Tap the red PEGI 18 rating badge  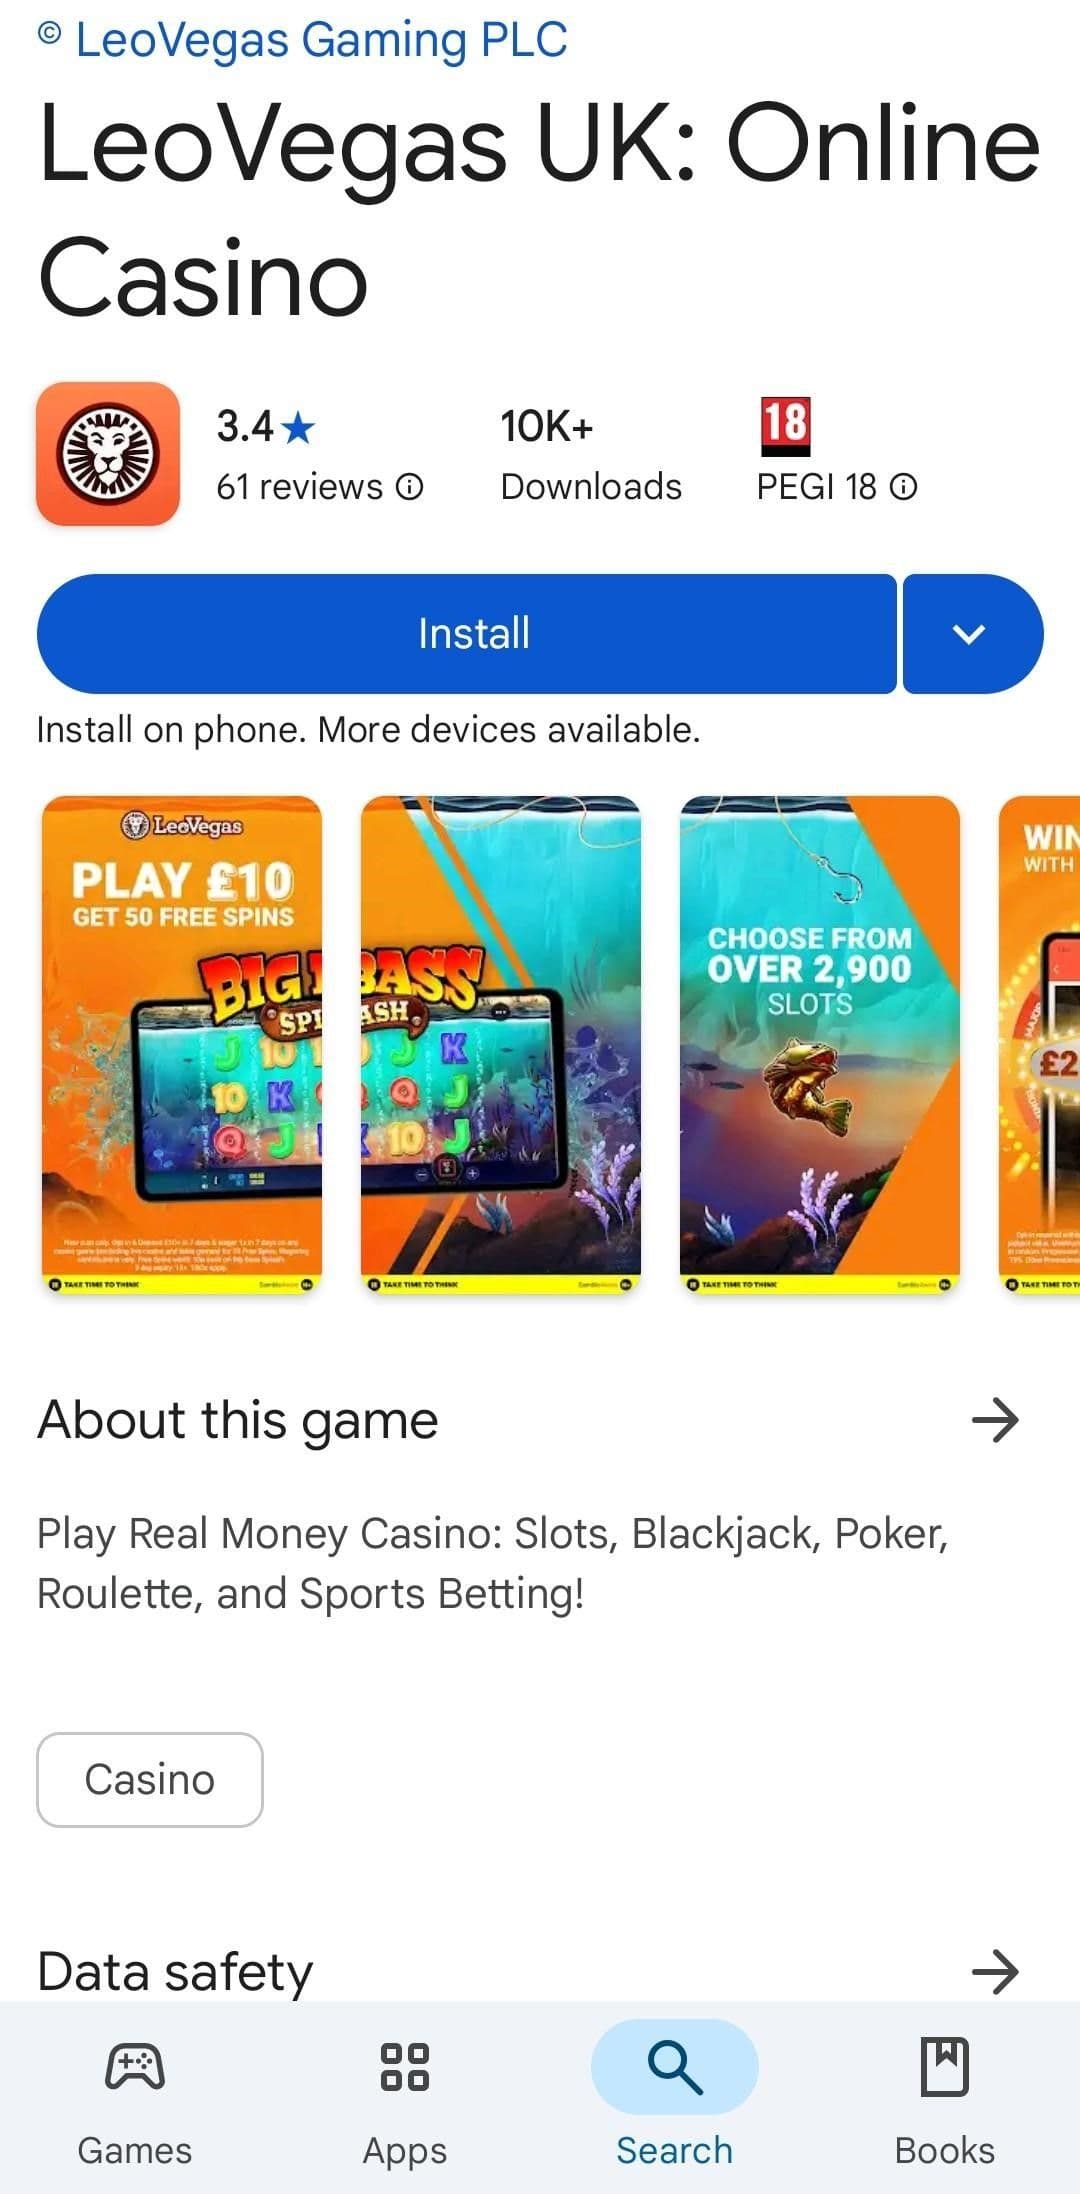785,426
